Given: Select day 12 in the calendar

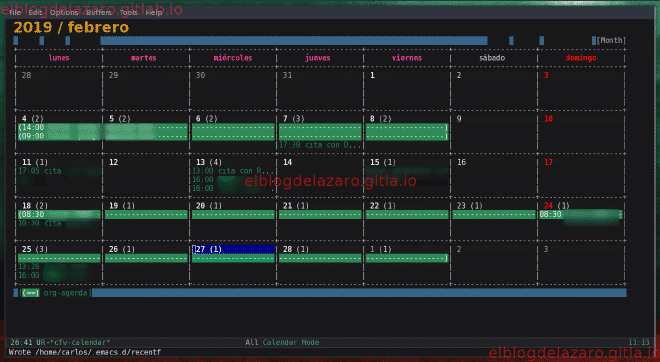Looking at the screenshot, I should [114, 162].
